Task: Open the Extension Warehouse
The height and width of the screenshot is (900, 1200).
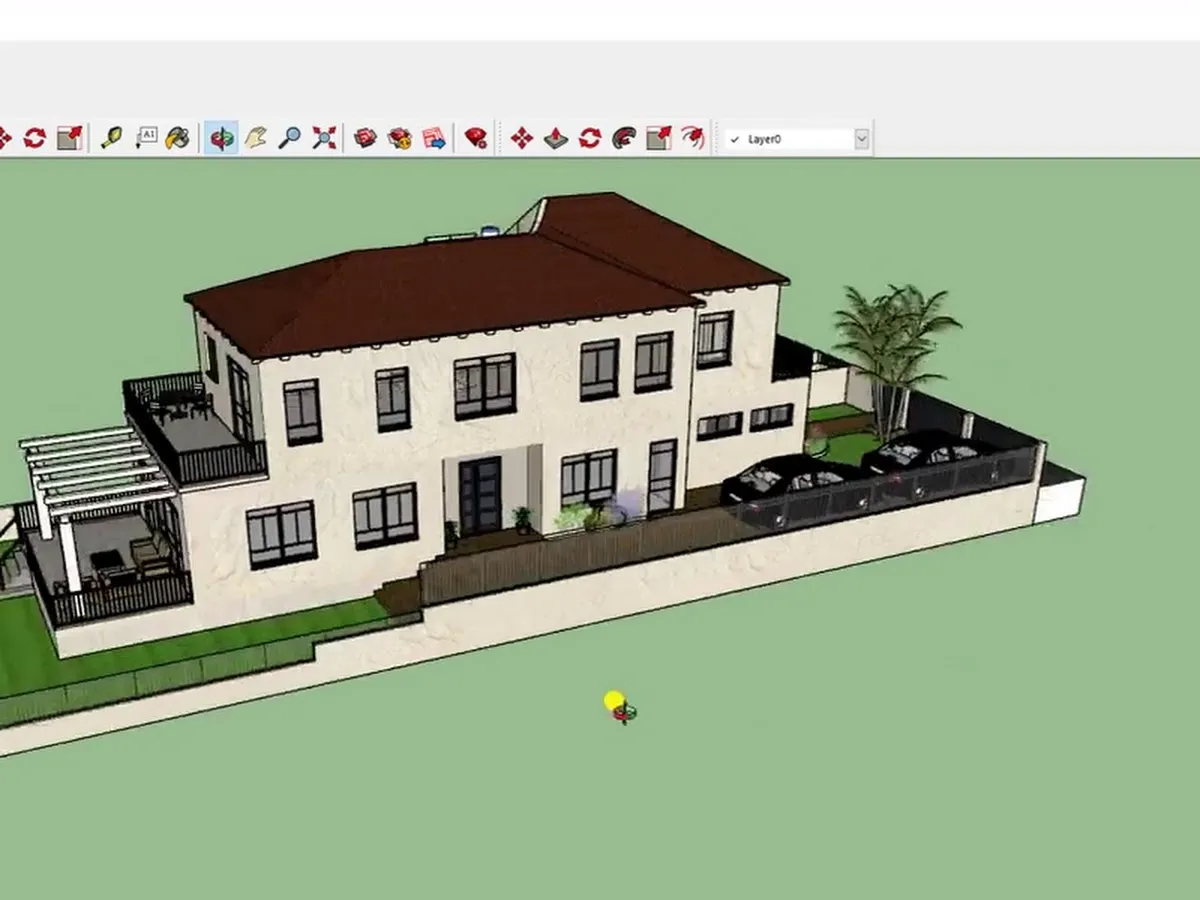Action: 400,138
